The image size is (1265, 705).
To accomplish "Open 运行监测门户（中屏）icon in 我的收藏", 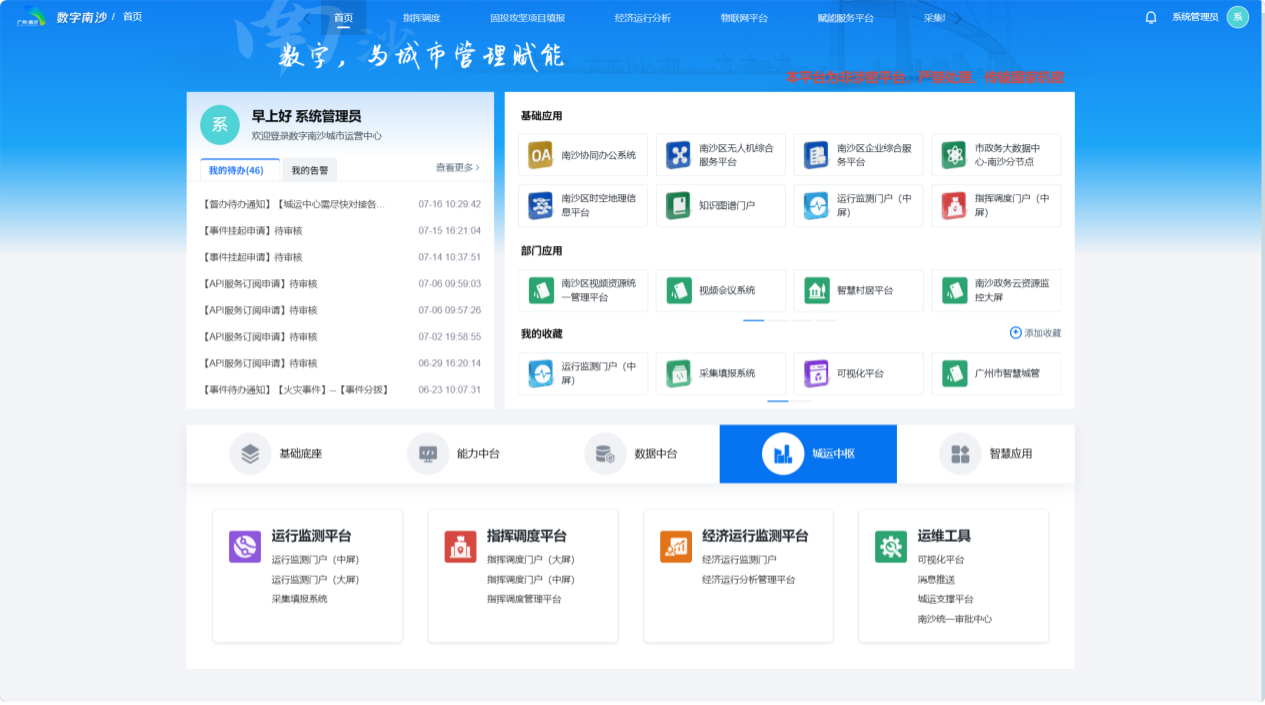I will (541, 374).
